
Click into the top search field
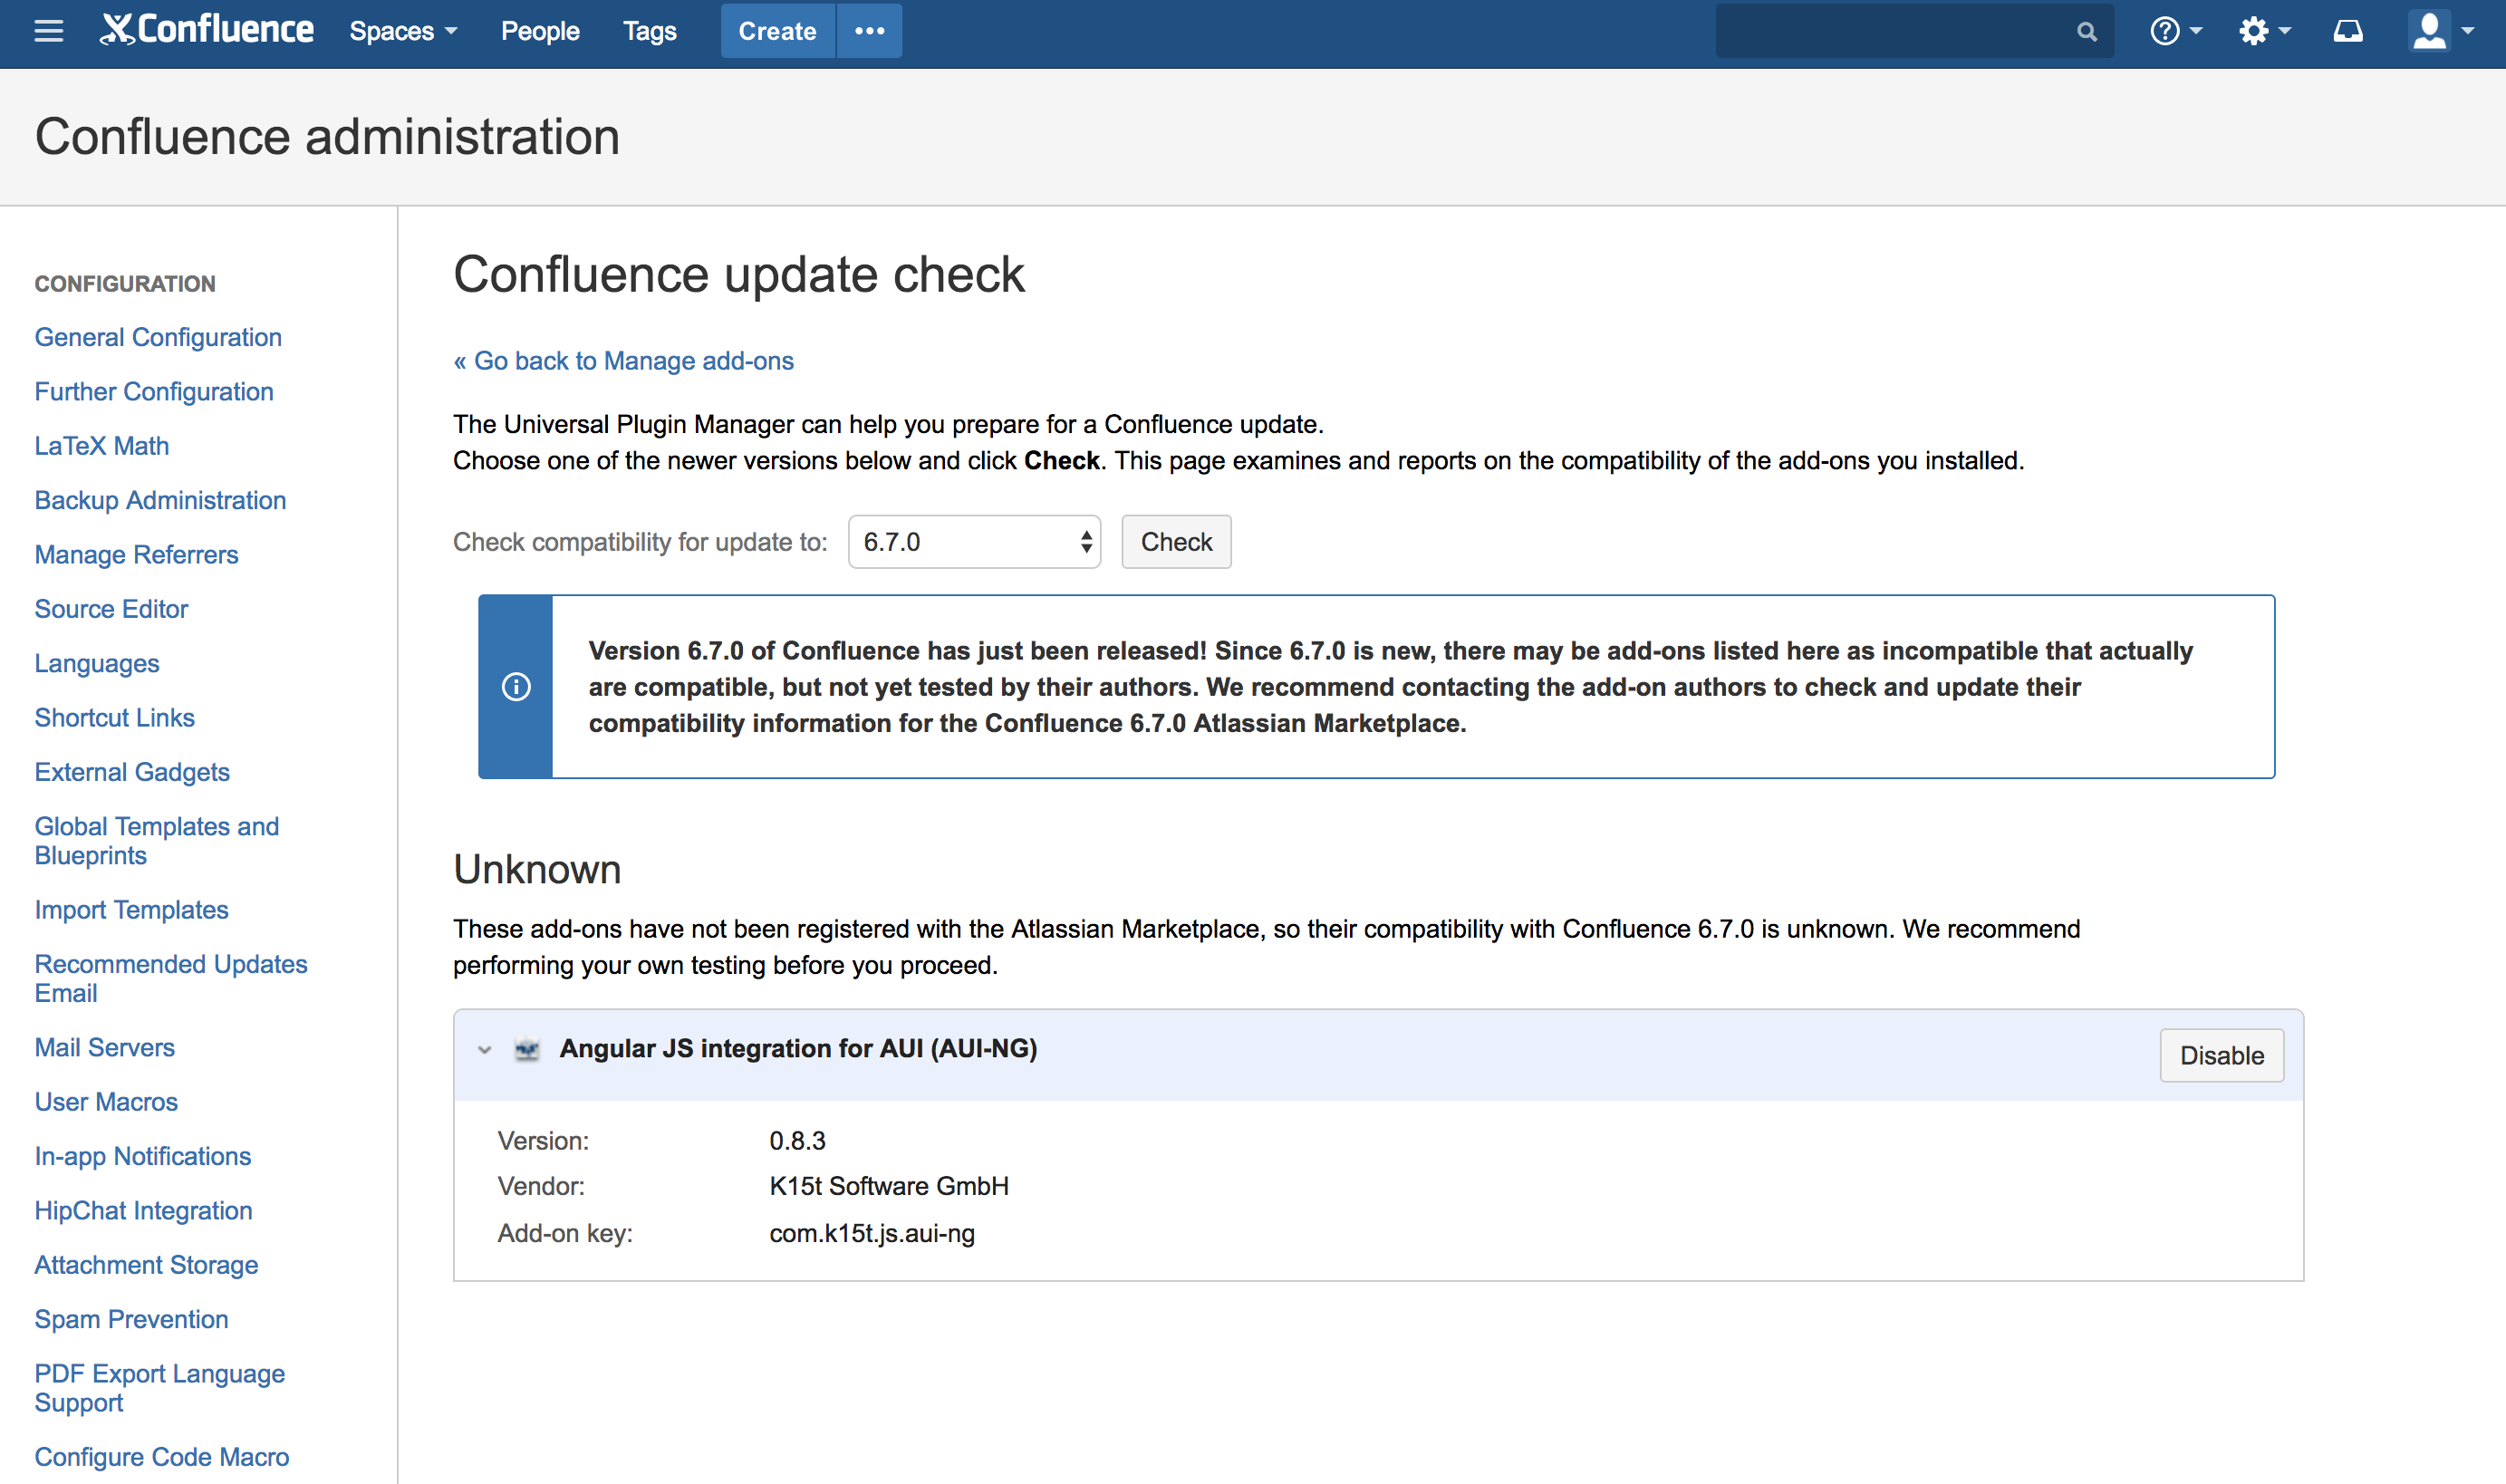(x=1890, y=32)
